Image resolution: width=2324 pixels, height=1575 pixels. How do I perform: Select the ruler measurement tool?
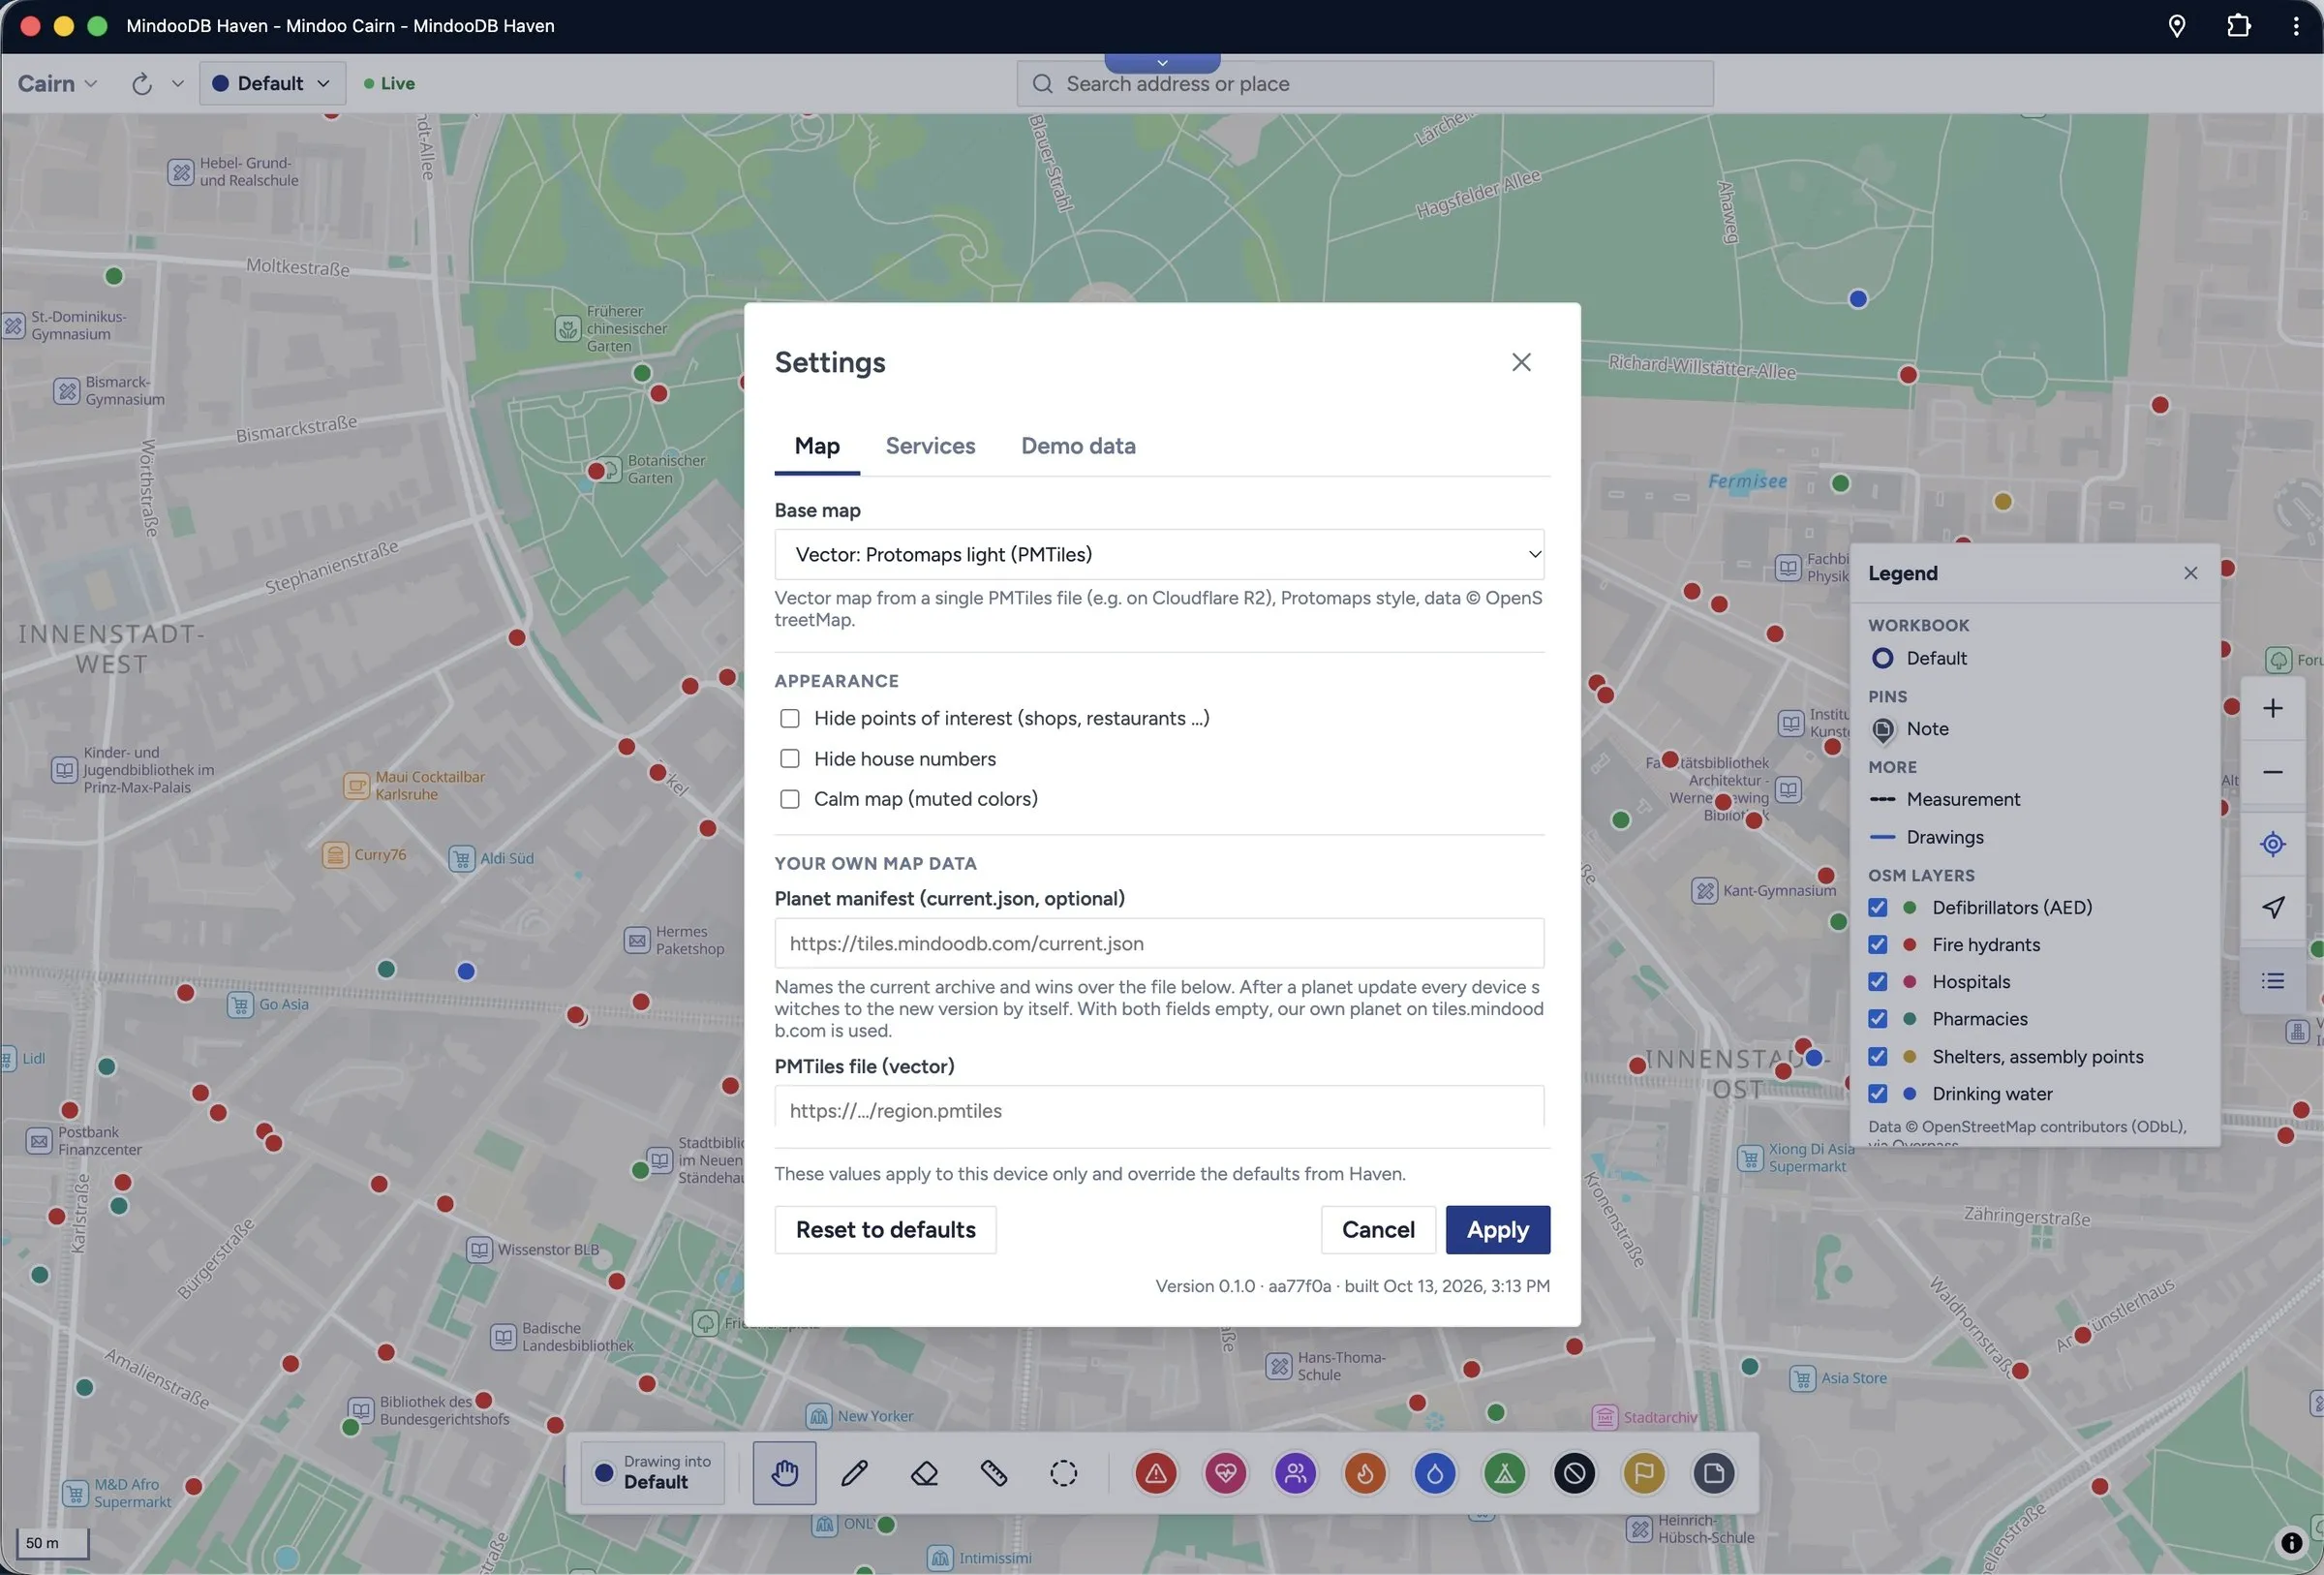(994, 1473)
